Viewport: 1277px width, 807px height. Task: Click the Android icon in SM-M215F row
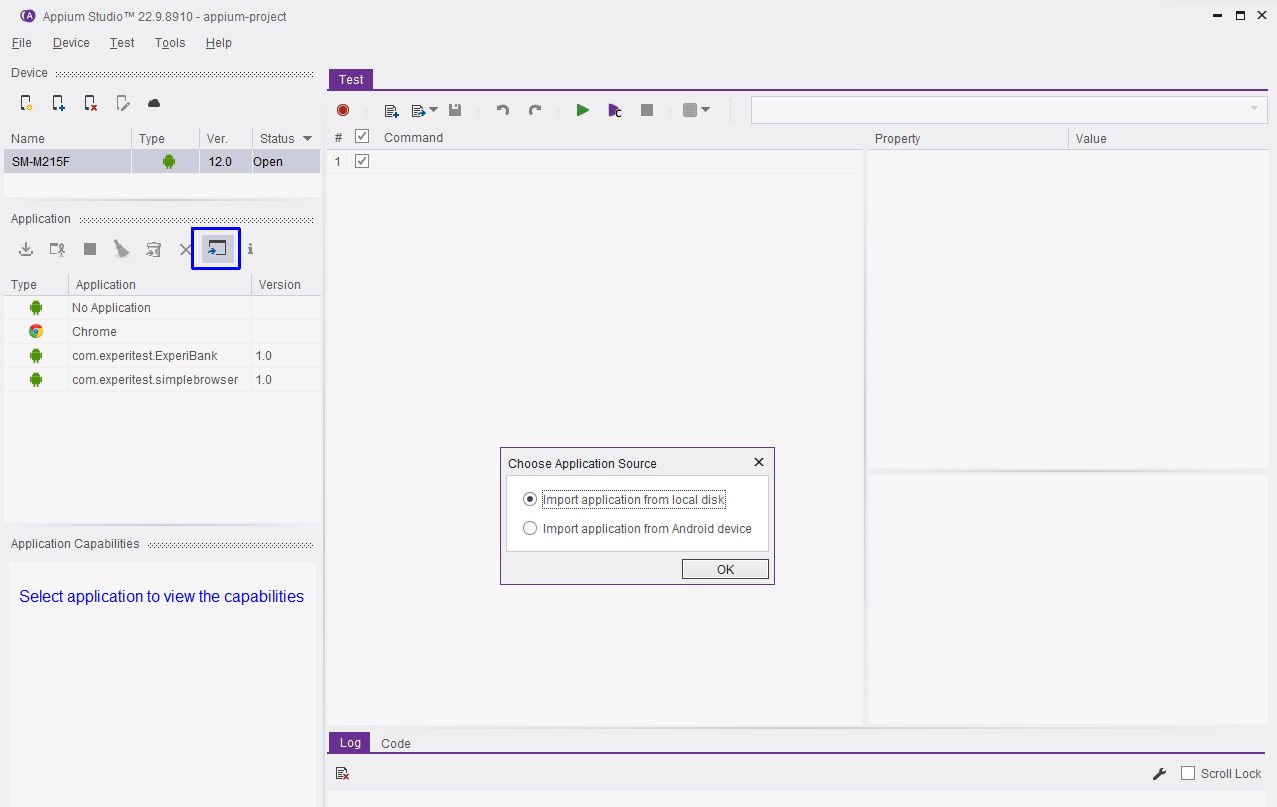pyautogui.click(x=169, y=161)
